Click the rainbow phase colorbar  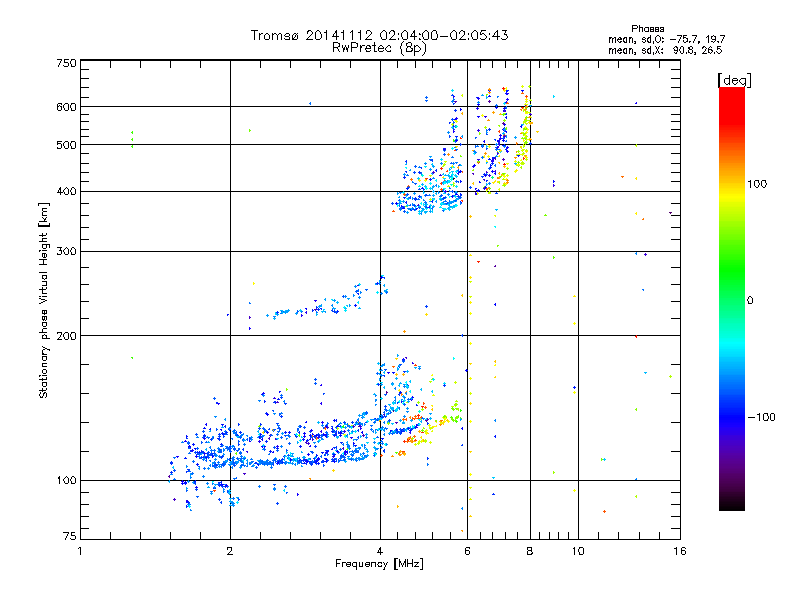[732, 298]
